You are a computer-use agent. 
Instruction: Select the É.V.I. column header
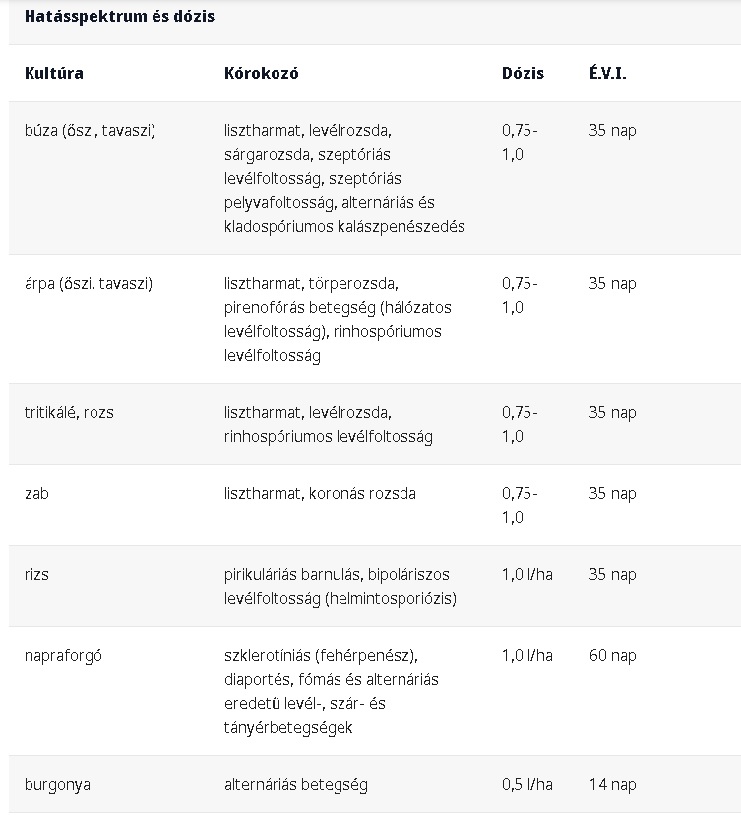coord(608,74)
